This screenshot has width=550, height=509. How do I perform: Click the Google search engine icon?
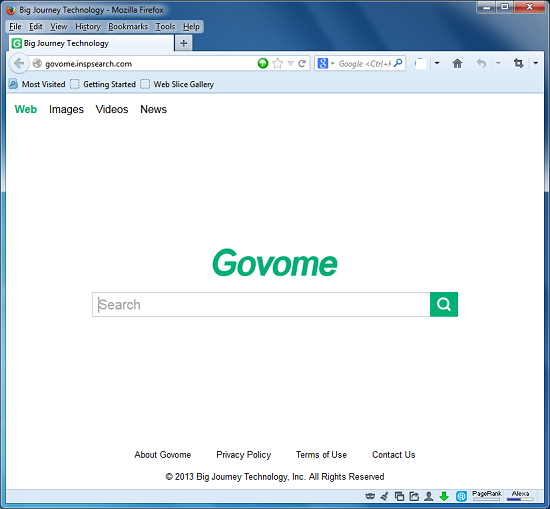(x=322, y=63)
